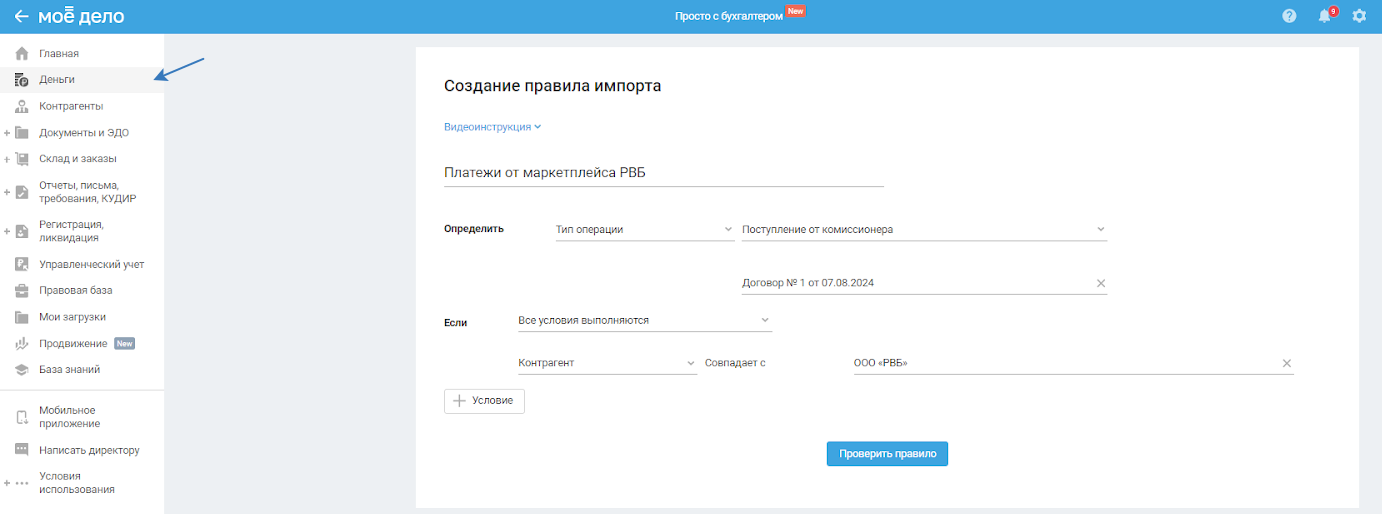The height and width of the screenshot is (514, 1382).
Task: Click the Проверить правило button
Action: (887, 453)
